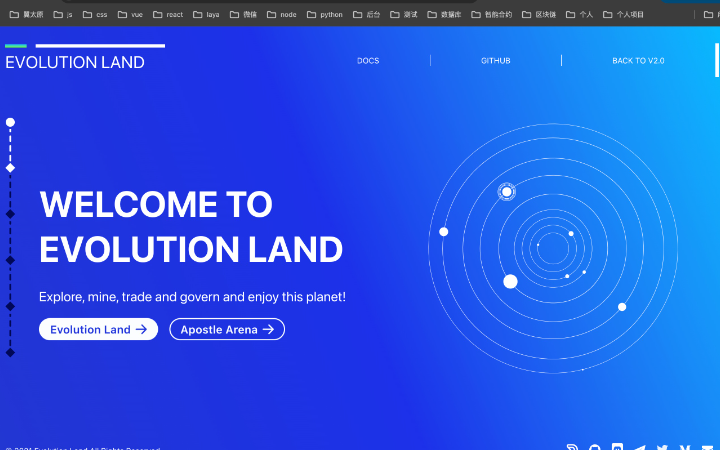
Task: Jump to the last diamond section marker
Action: click(x=10, y=353)
